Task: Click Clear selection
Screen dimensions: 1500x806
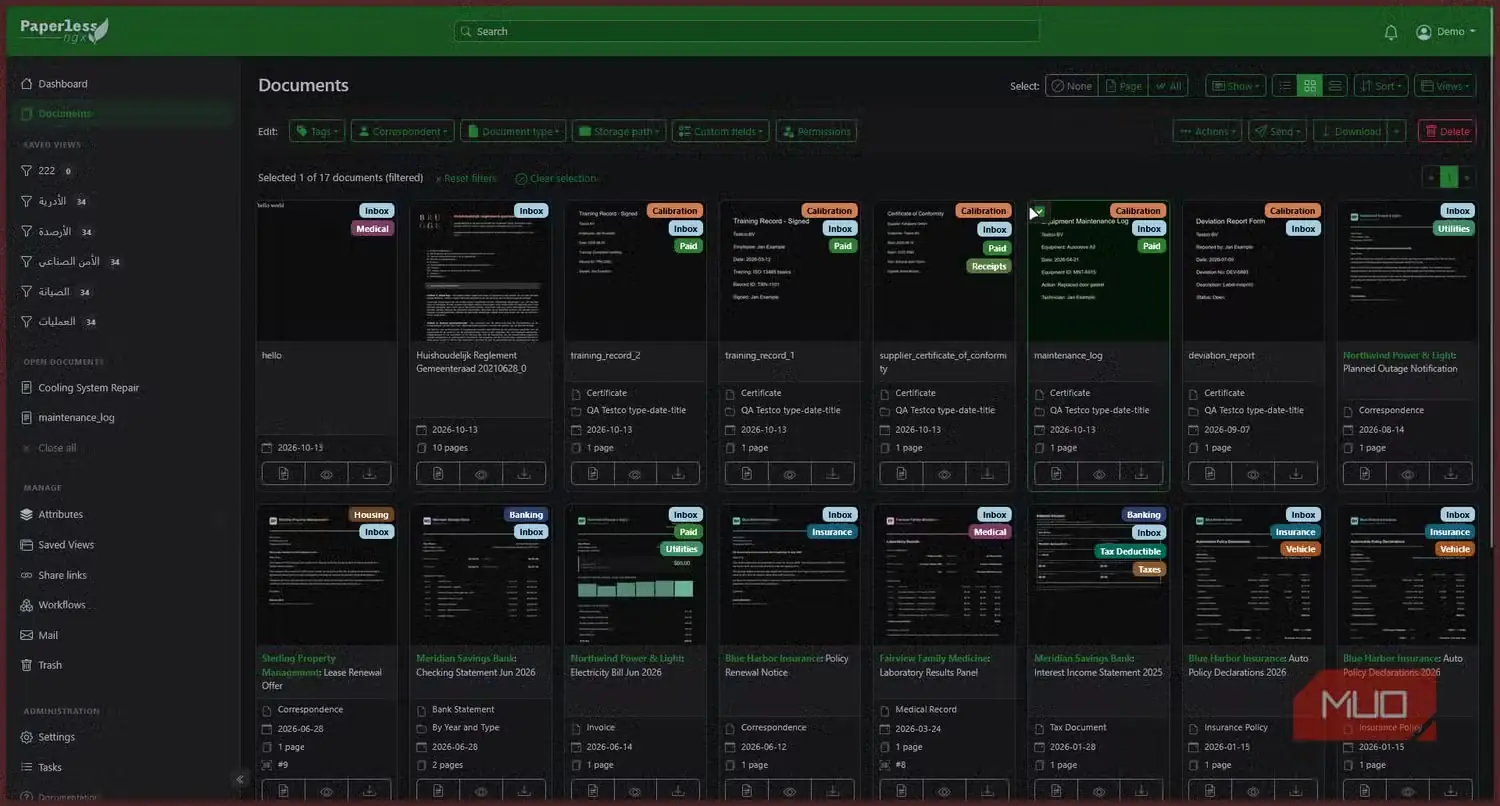Action: (x=557, y=178)
